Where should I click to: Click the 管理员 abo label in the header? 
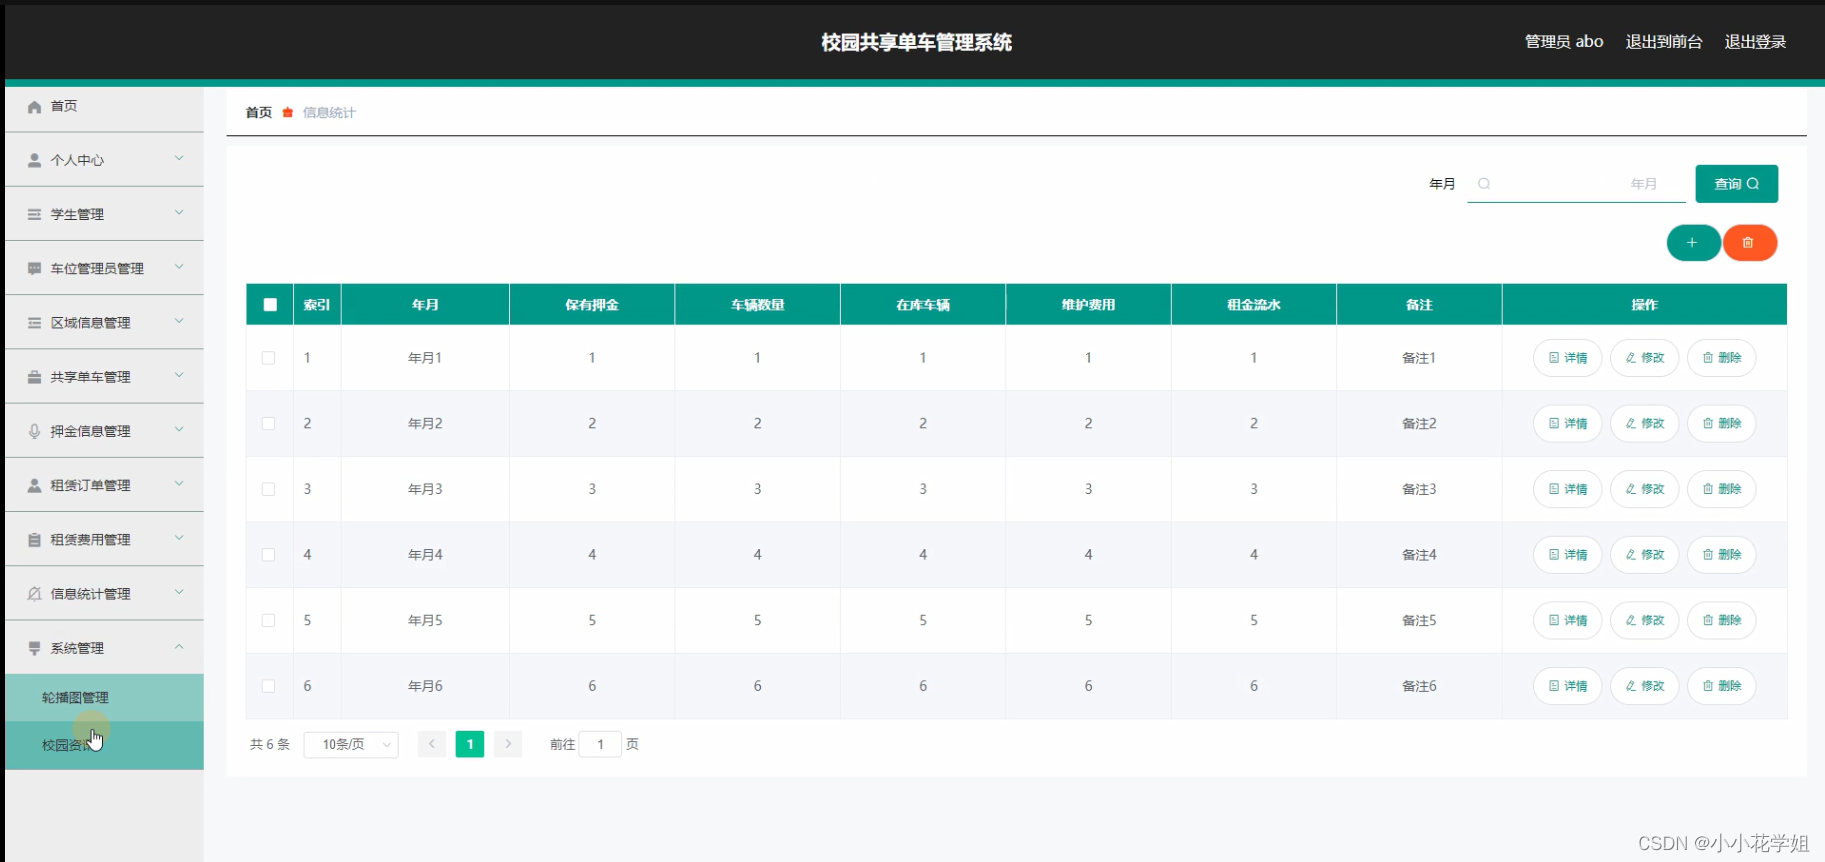(1564, 42)
